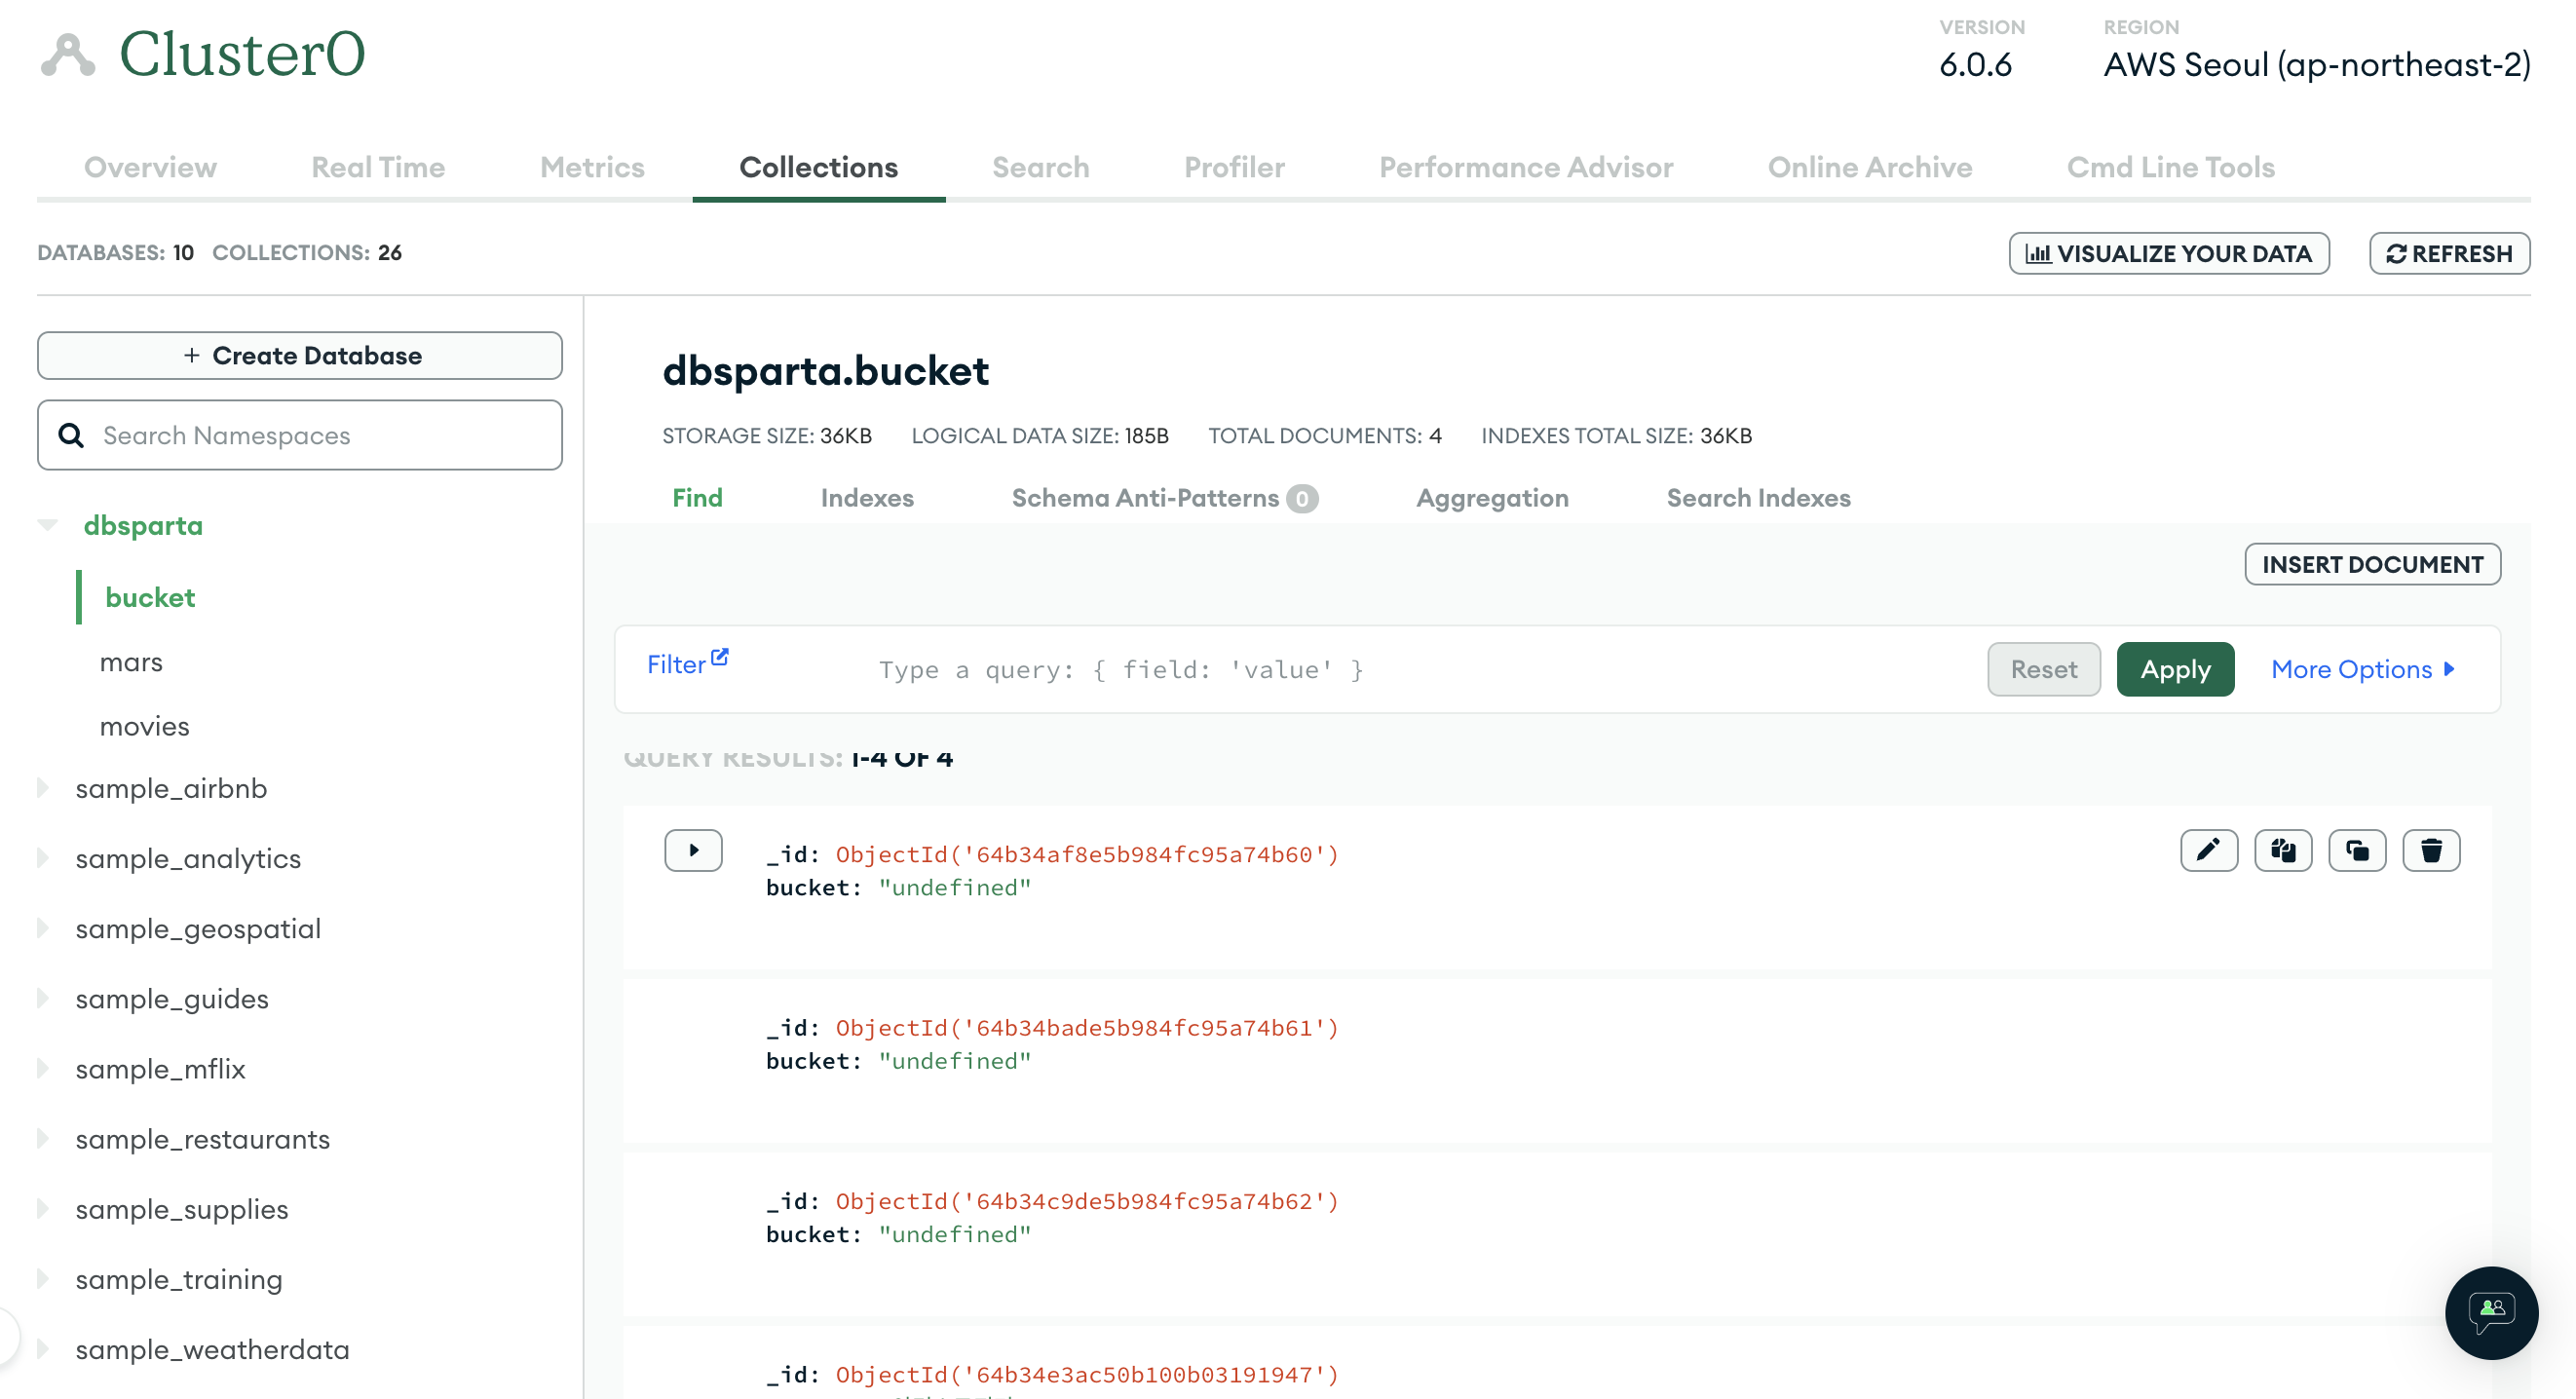Image resolution: width=2576 pixels, height=1399 pixels.
Task: Expand the sample_weatherdata database
Action: click(x=43, y=1348)
